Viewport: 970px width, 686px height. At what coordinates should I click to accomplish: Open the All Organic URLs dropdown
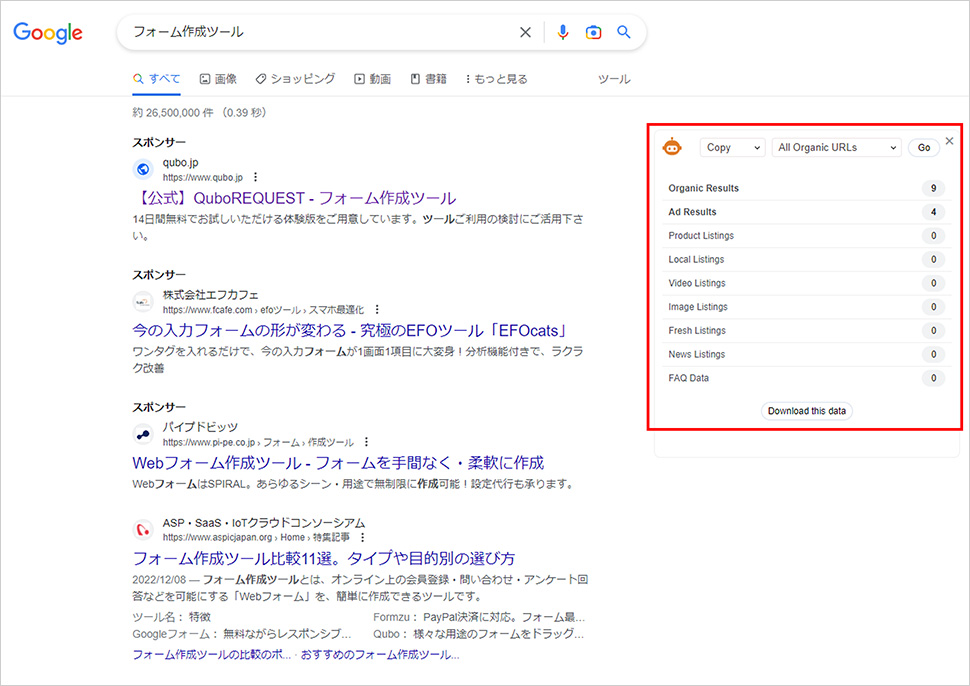coord(836,147)
